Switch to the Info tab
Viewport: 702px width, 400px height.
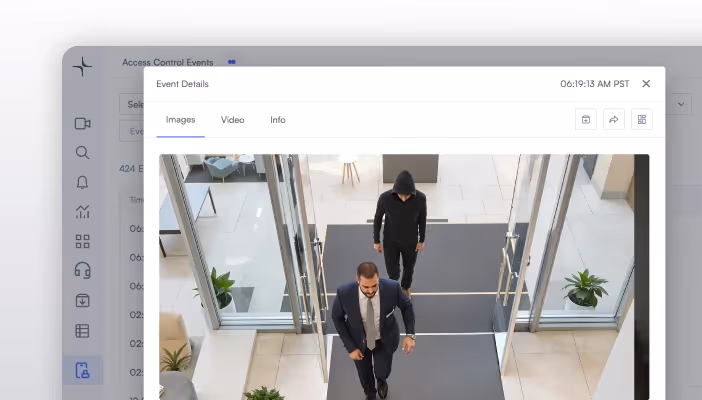pyautogui.click(x=278, y=120)
